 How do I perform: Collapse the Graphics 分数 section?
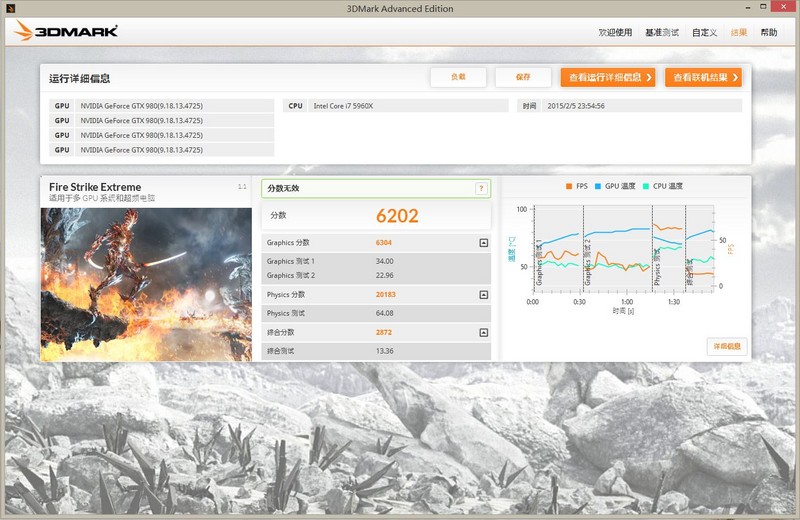coord(484,243)
